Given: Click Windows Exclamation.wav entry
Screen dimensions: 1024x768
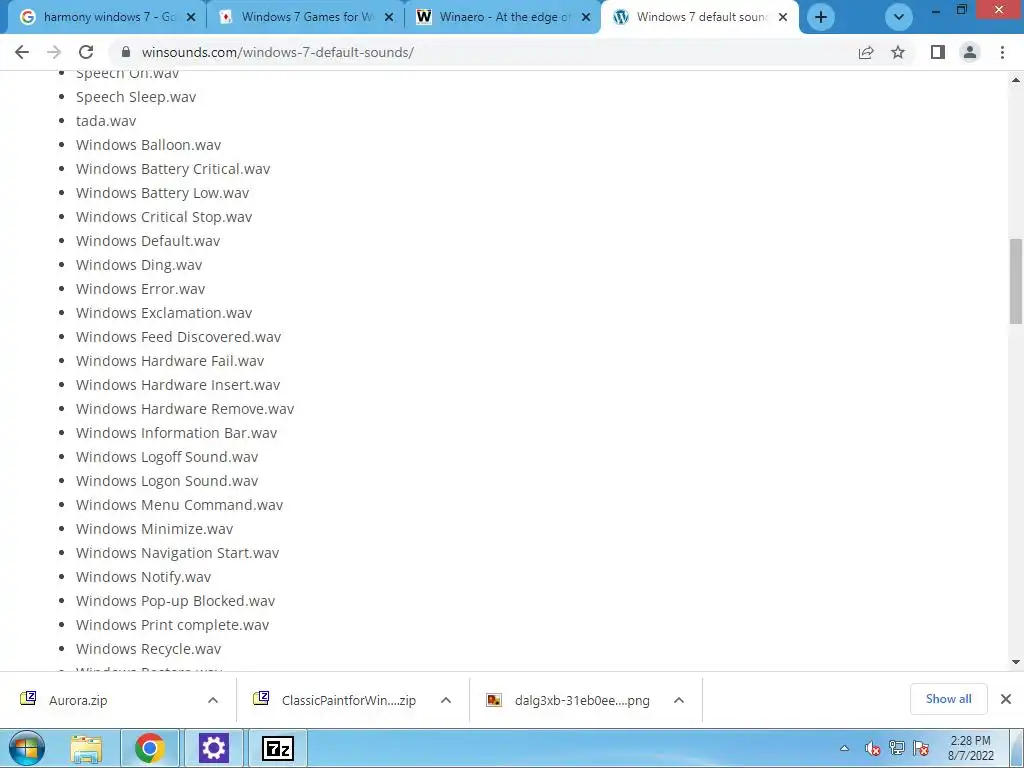Looking at the screenshot, I should coord(164,313).
